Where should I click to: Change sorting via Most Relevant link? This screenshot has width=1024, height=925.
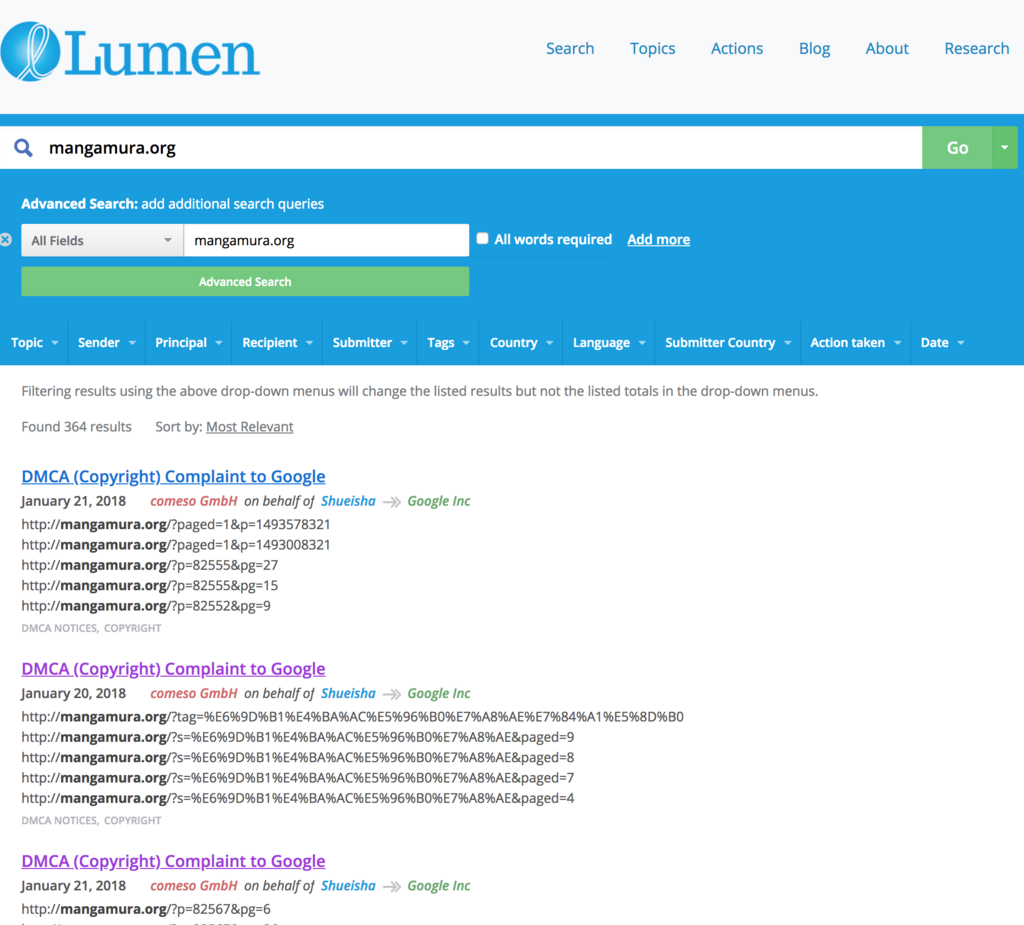pos(249,427)
